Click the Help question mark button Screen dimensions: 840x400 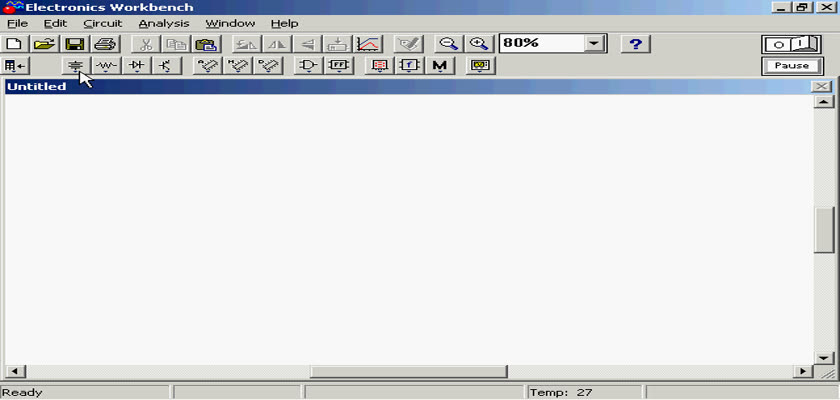coord(636,44)
